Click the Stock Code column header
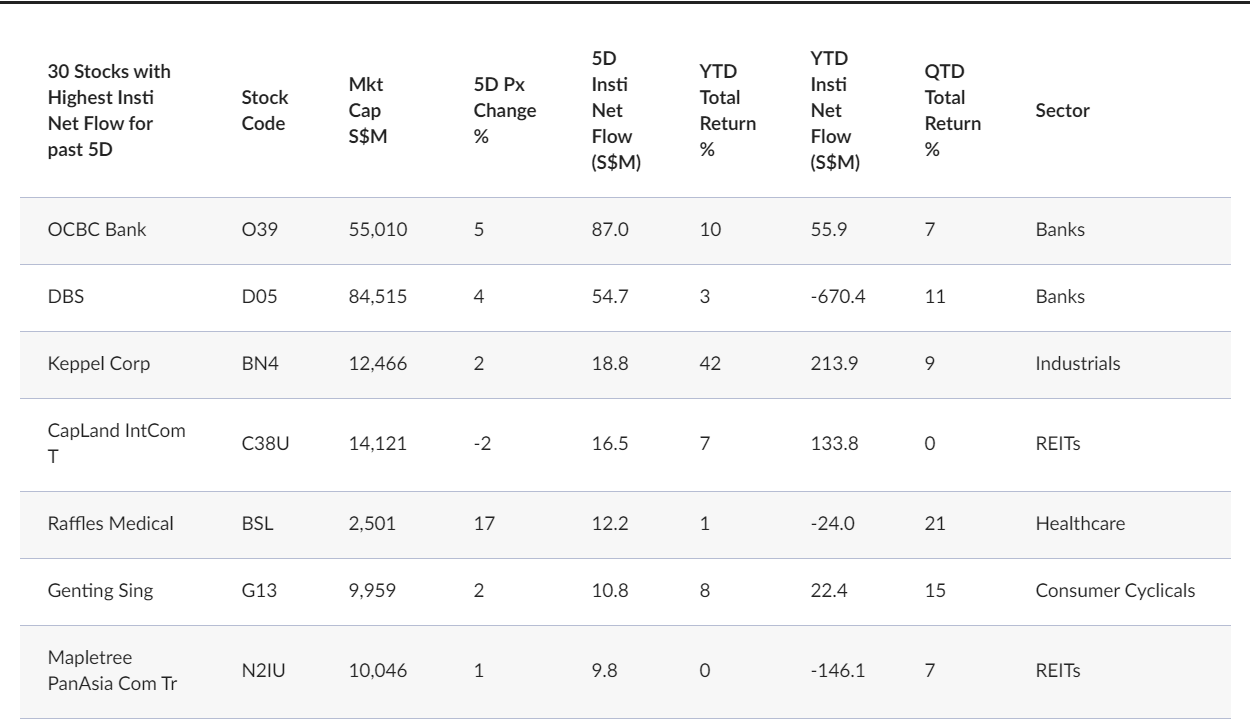The image size is (1250, 723). [265, 111]
